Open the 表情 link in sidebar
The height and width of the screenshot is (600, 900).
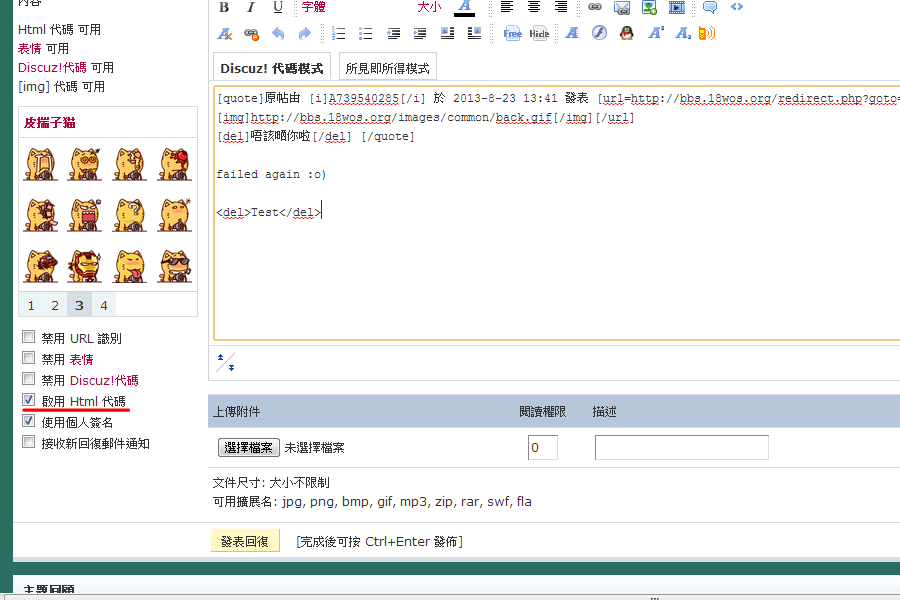tap(29, 49)
